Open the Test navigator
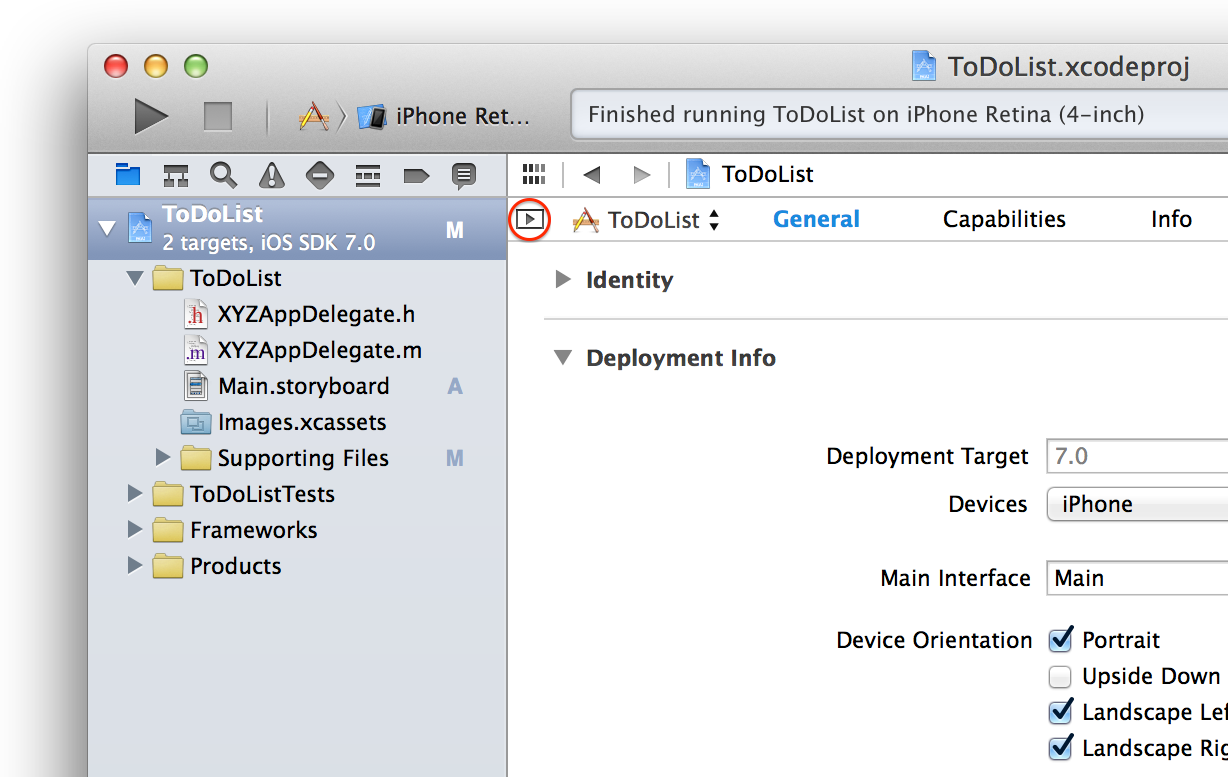Screen dimensions: 1228x777 (320, 175)
